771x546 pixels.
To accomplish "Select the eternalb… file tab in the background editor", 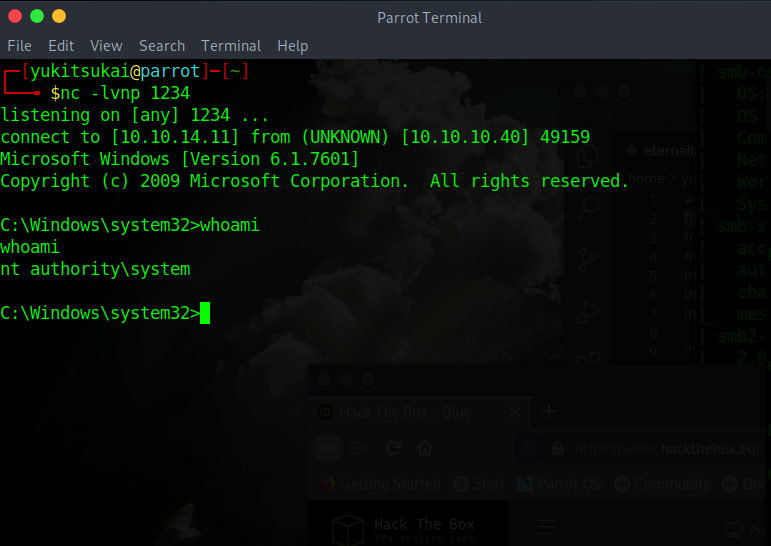I will click(662, 150).
